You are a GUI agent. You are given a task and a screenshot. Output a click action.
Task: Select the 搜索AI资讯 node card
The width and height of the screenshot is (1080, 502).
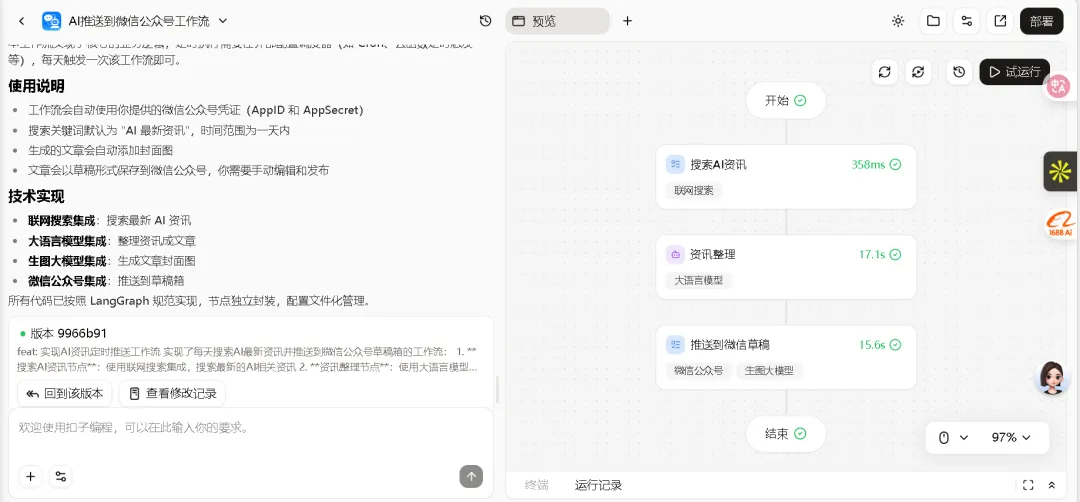tap(786, 176)
